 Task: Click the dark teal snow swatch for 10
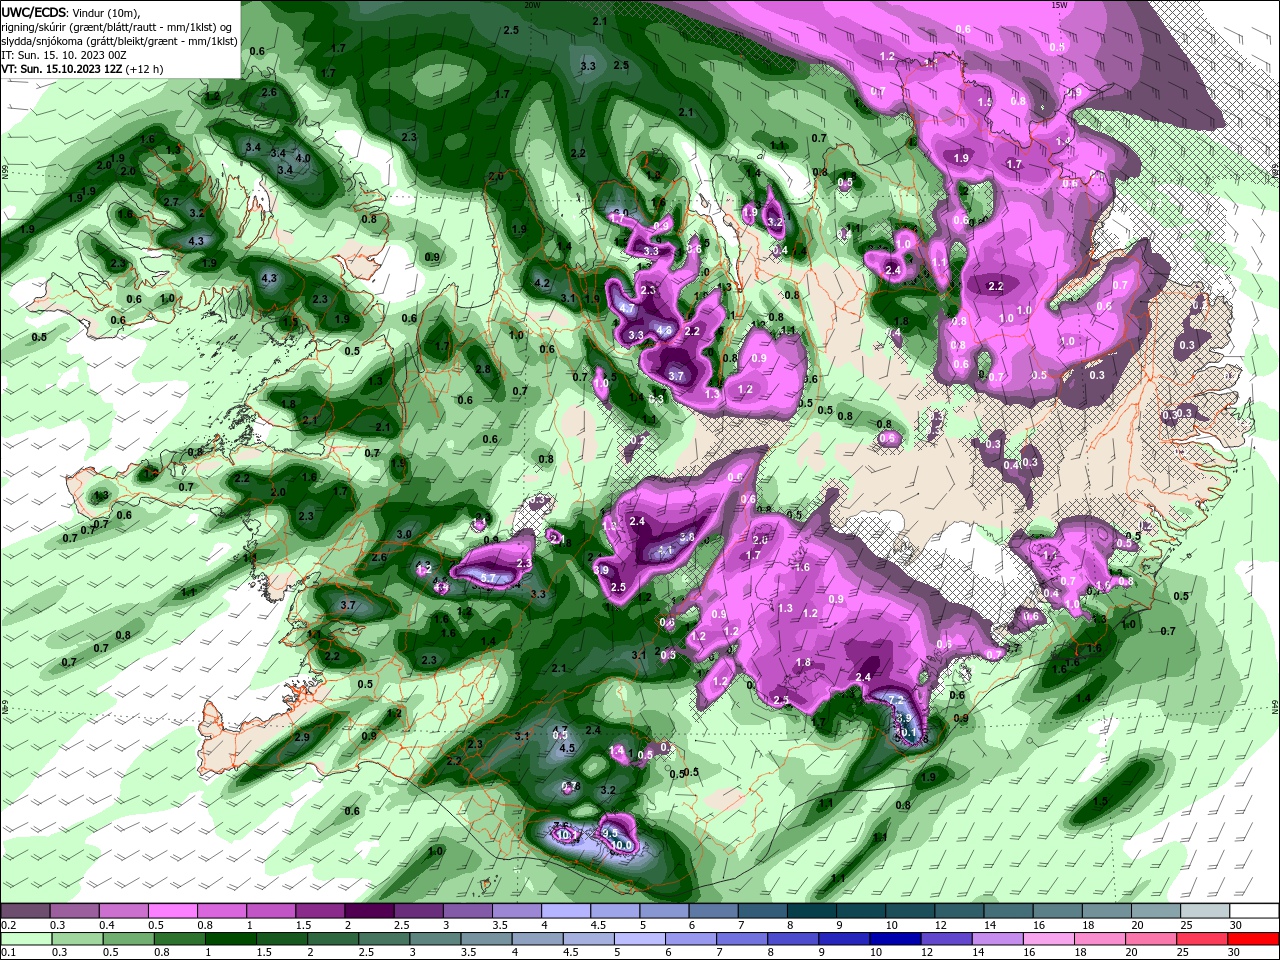[x=910, y=911]
